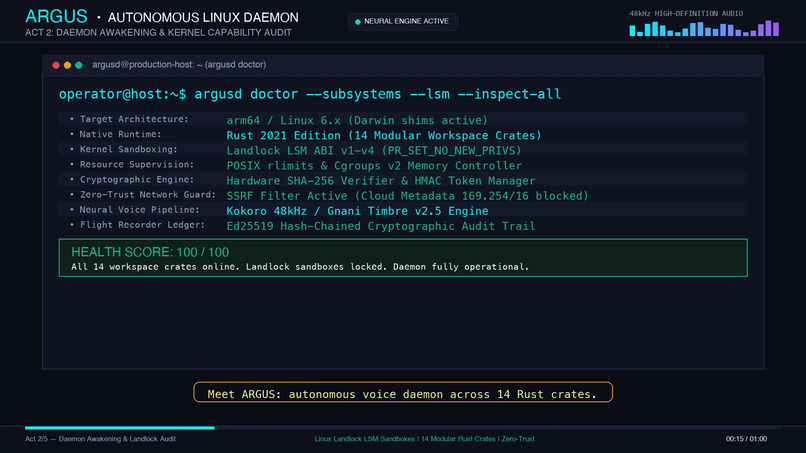This screenshot has width=806, height=453.
Task: Click HEALTH SCORE: 100 / 100 heading
Action: tap(150, 252)
